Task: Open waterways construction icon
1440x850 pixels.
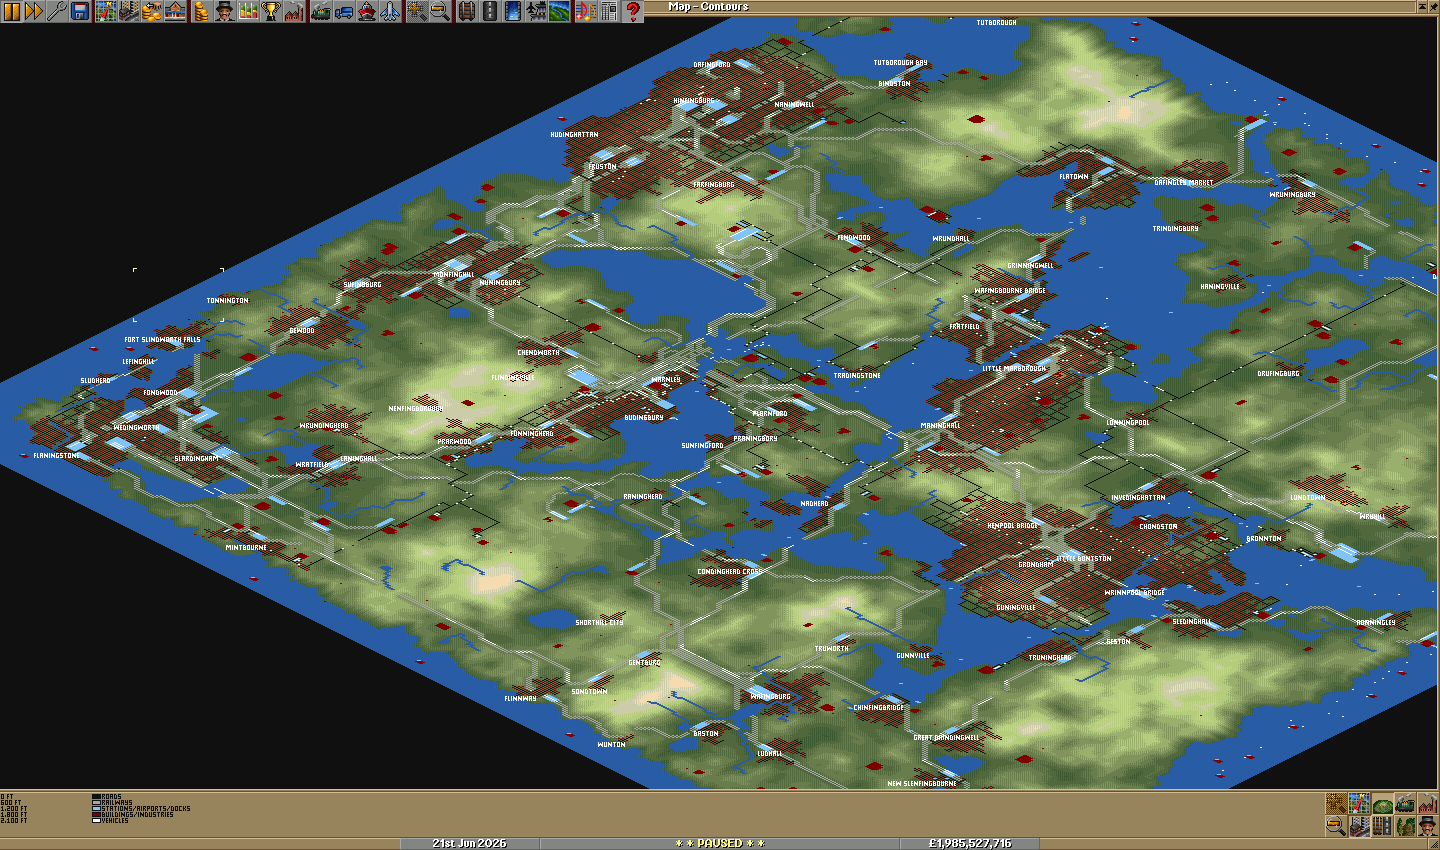Action: tap(512, 11)
